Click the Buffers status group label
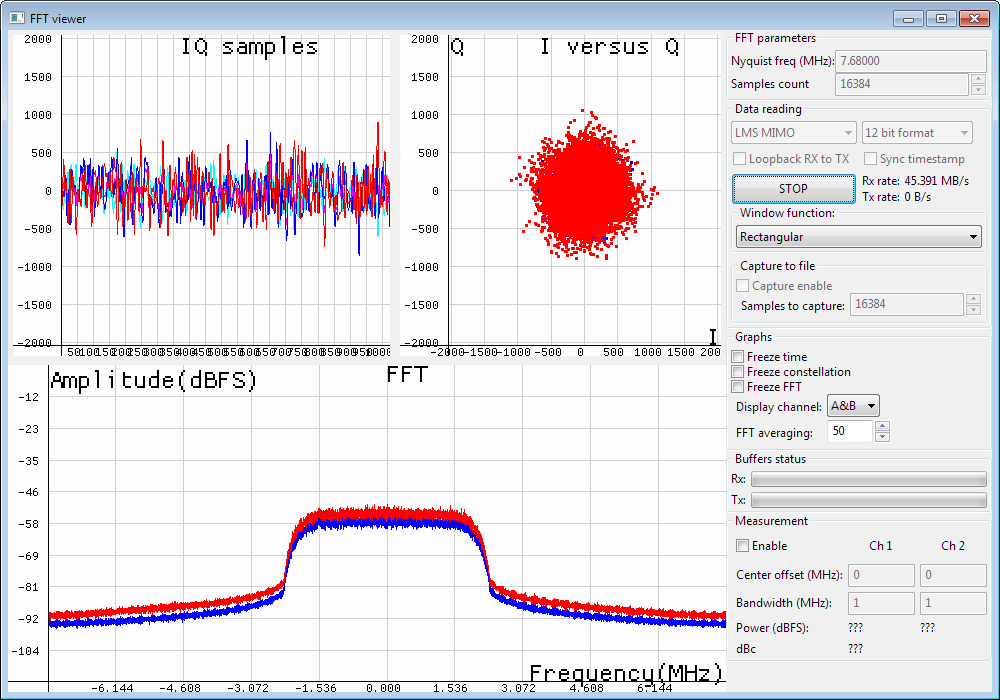Screen dimensions: 1000x700 click(x=770, y=459)
